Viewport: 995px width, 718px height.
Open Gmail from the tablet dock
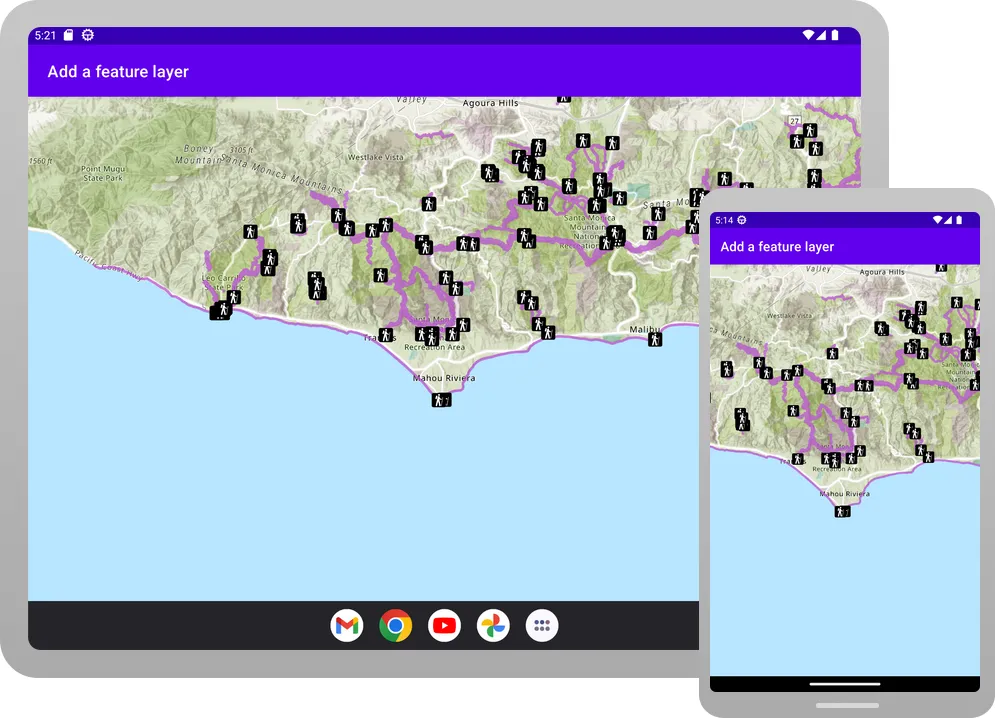click(x=346, y=626)
